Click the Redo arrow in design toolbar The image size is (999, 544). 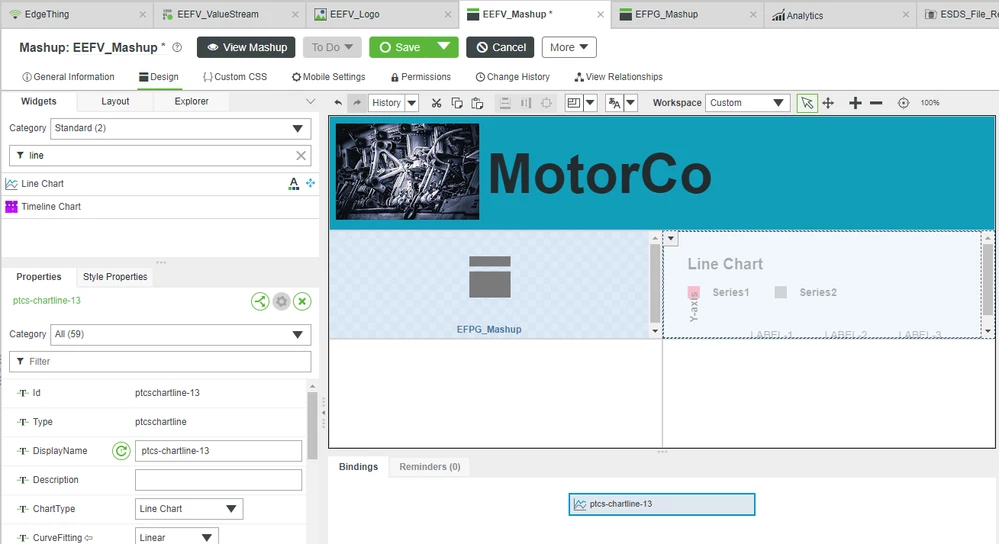click(x=357, y=103)
